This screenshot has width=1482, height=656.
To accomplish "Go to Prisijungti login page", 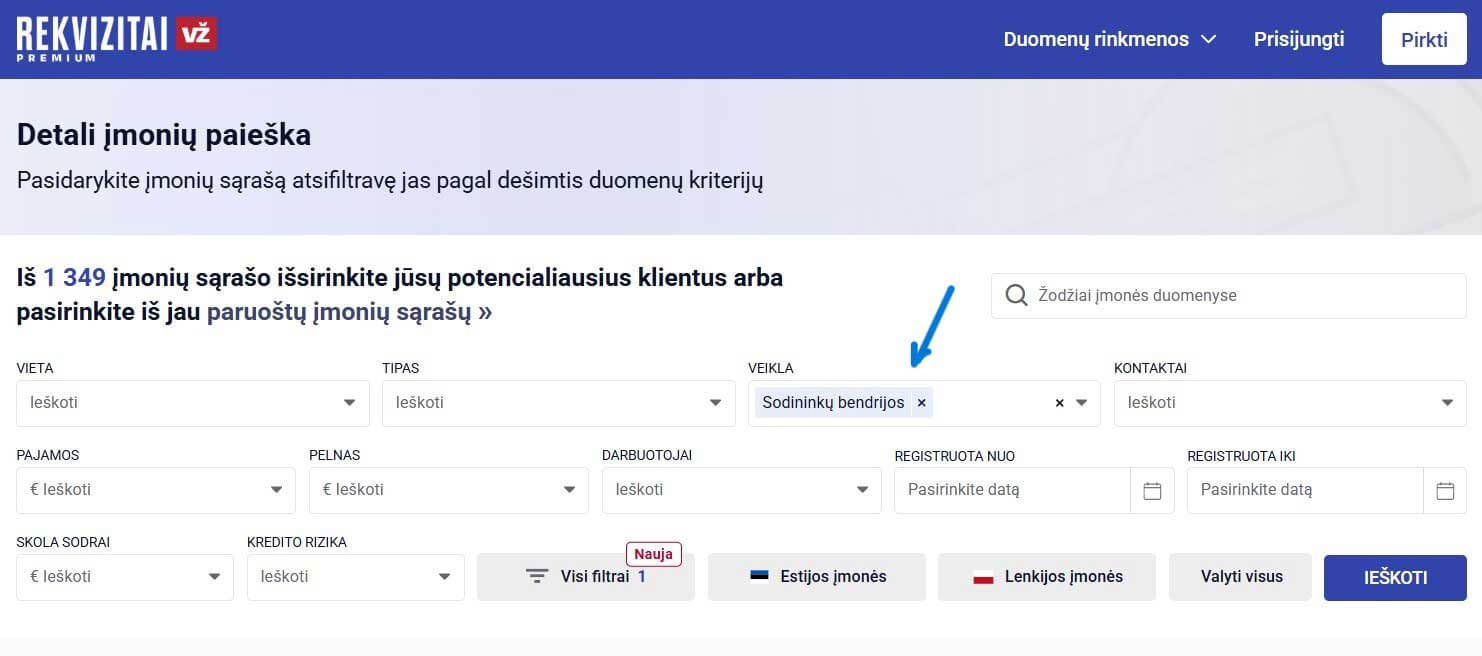I will [1298, 39].
